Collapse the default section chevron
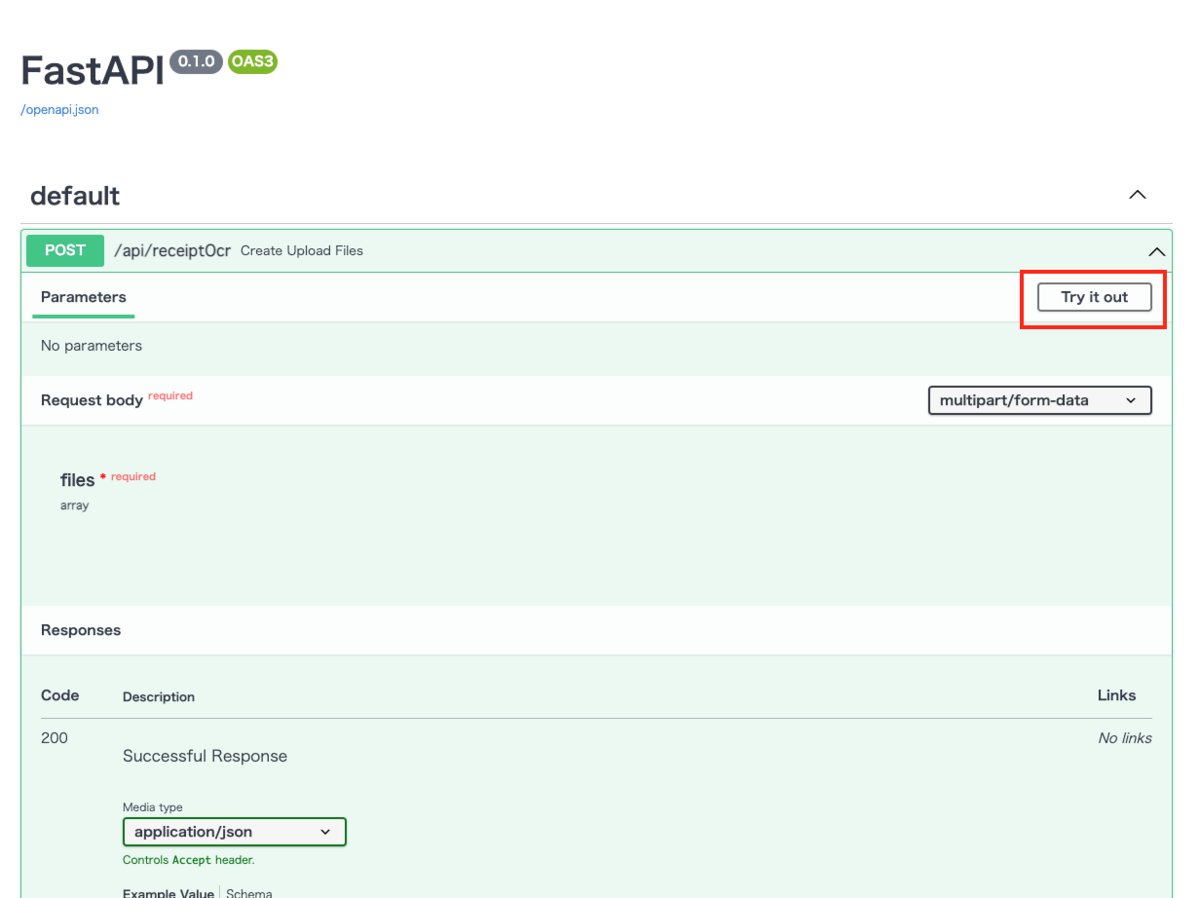This screenshot has height=898, width=1200. pos(1137,194)
